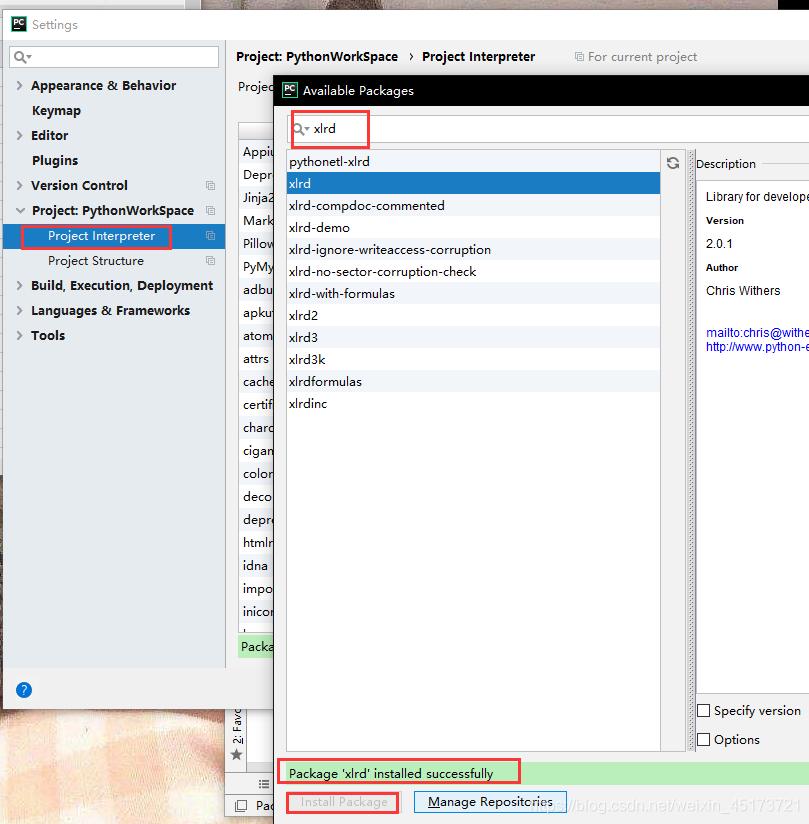
Task: Collapse the Project: PythonWorkSpace section
Action: click(x=20, y=211)
